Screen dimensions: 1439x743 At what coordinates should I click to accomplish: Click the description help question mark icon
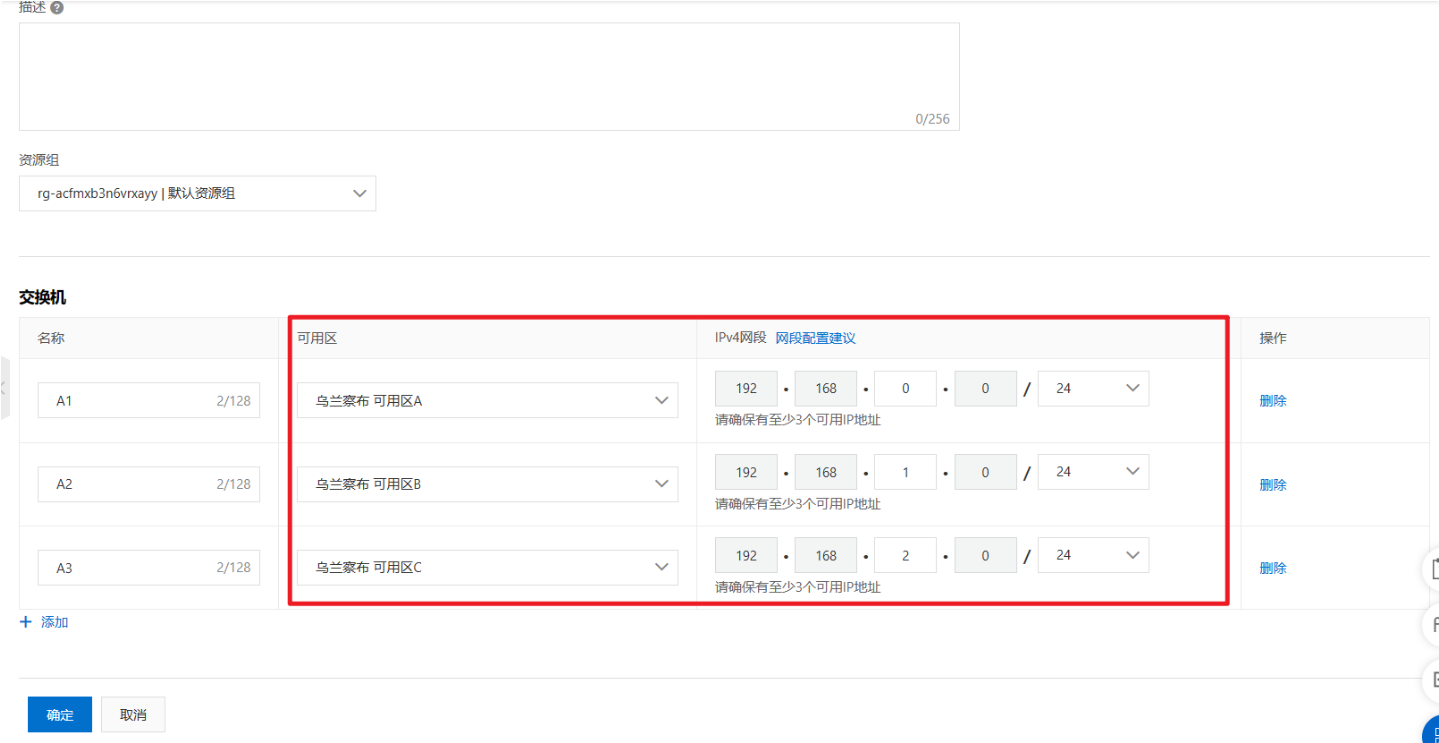(x=57, y=8)
